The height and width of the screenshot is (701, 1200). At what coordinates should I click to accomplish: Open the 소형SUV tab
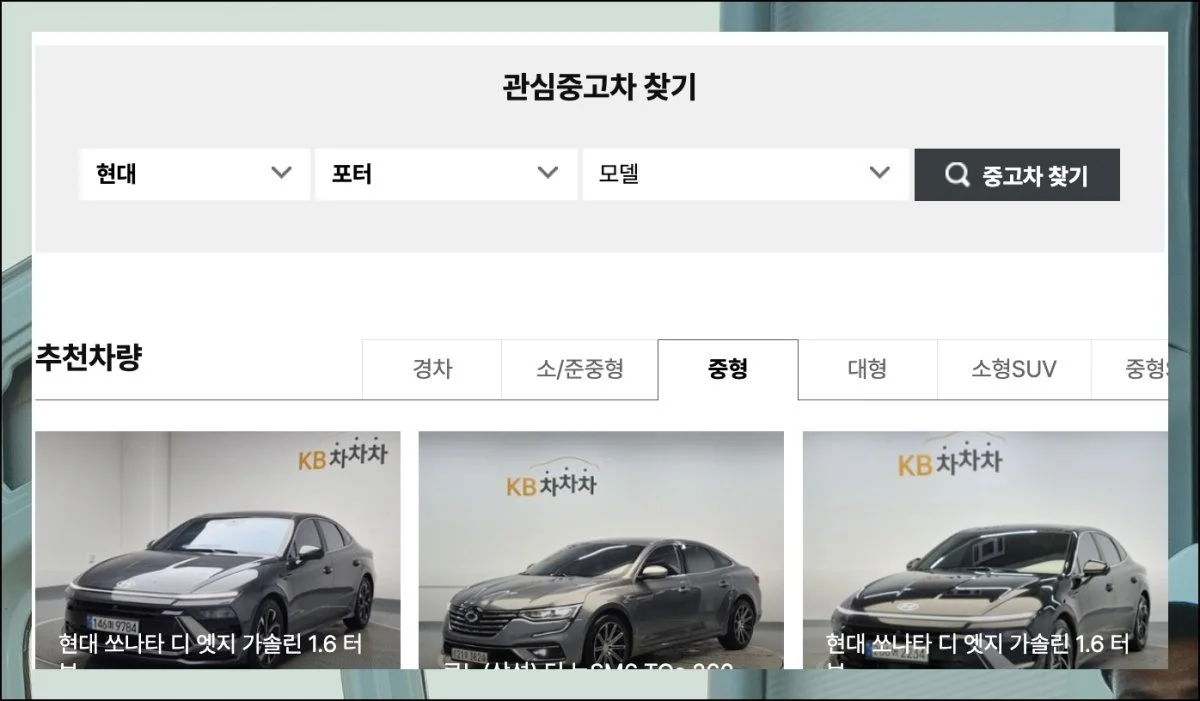coord(1014,369)
